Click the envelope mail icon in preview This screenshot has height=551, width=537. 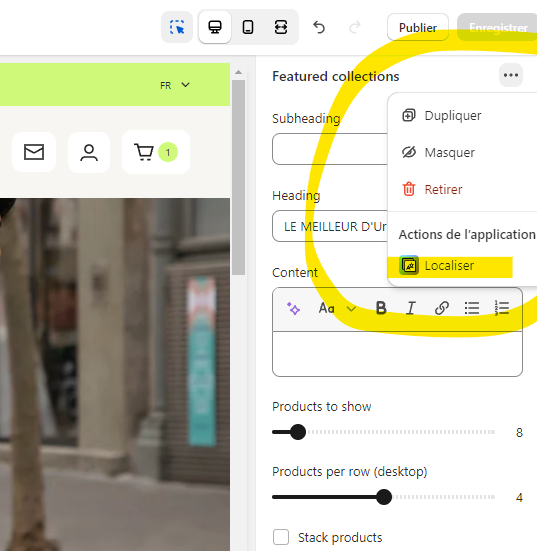[x=34, y=152]
